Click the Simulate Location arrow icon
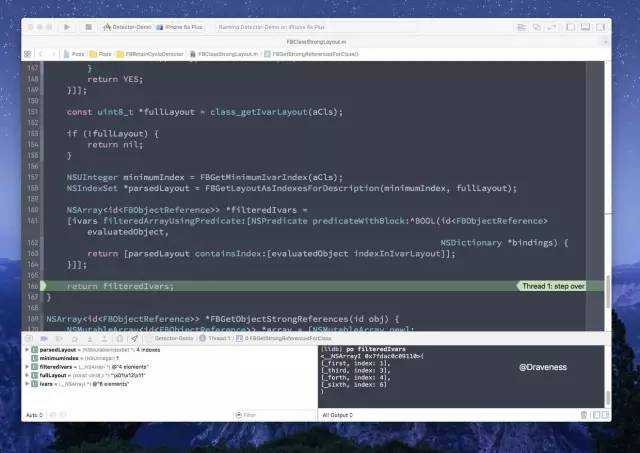The width and height of the screenshot is (640, 453). 134,338
